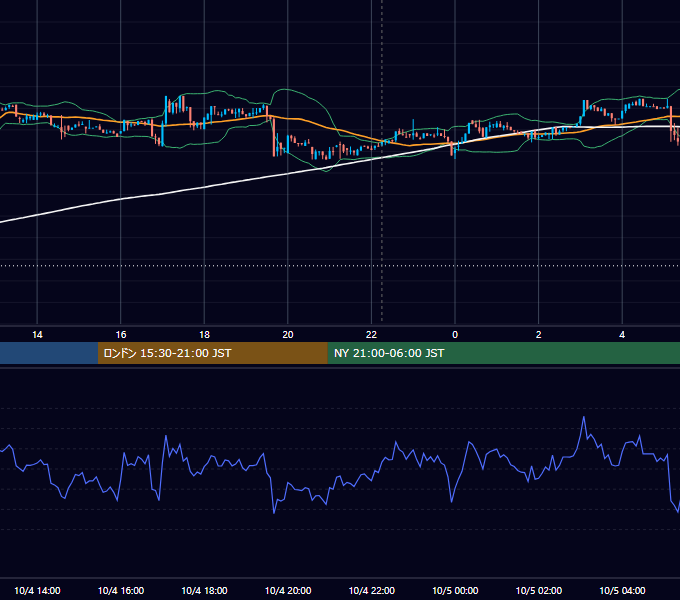Screen dimensions: 680x600
Task: Click the 10/5 04:00 label on oscillator axis
Action: (x=622, y=590)
